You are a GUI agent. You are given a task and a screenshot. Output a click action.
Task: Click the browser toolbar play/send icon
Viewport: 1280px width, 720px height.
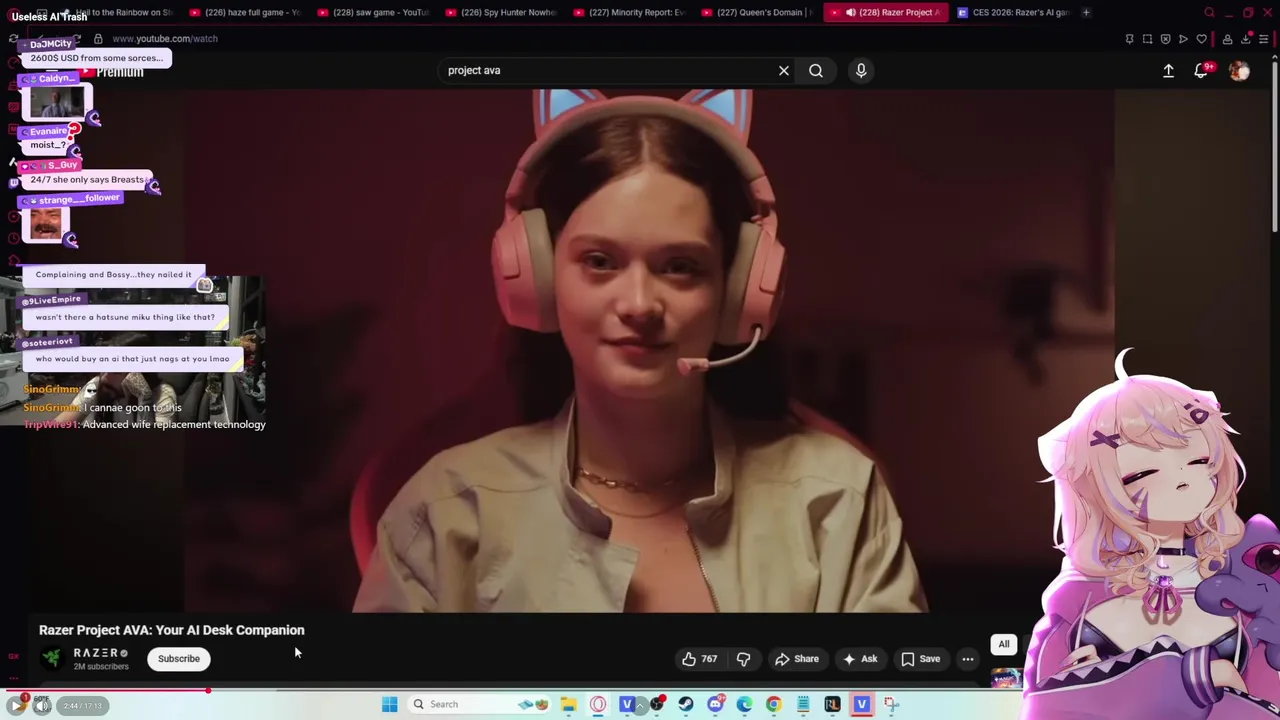[1183, 39]
